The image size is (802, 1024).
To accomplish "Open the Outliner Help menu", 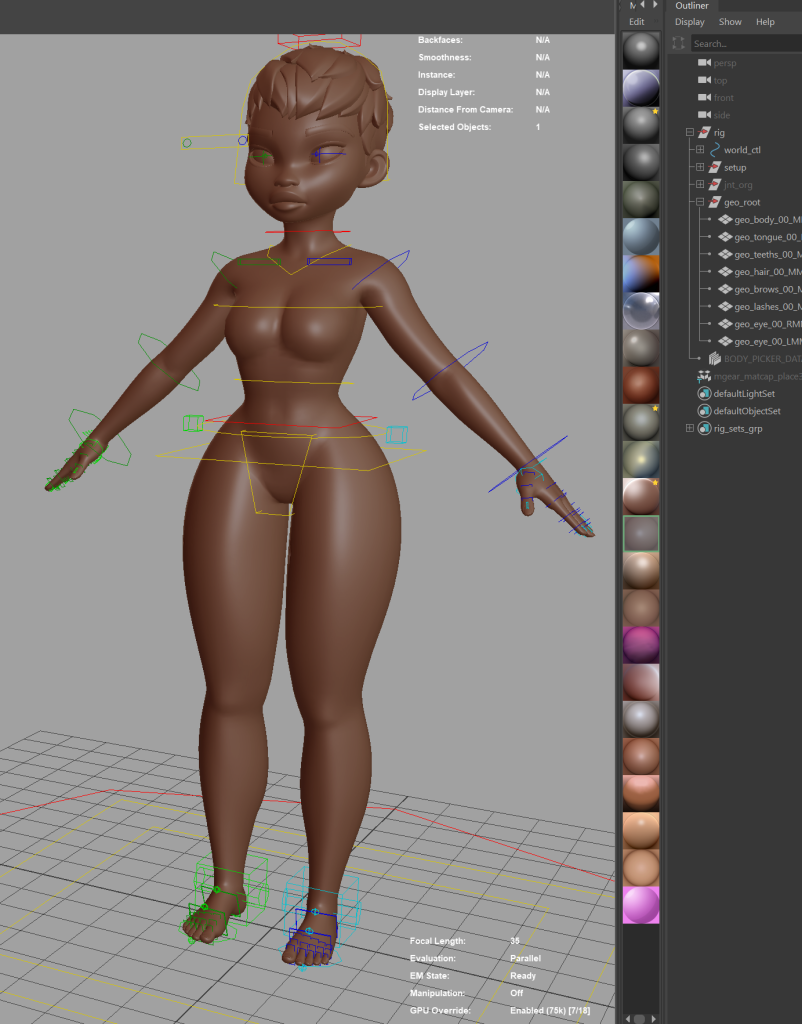I will 765,22.
